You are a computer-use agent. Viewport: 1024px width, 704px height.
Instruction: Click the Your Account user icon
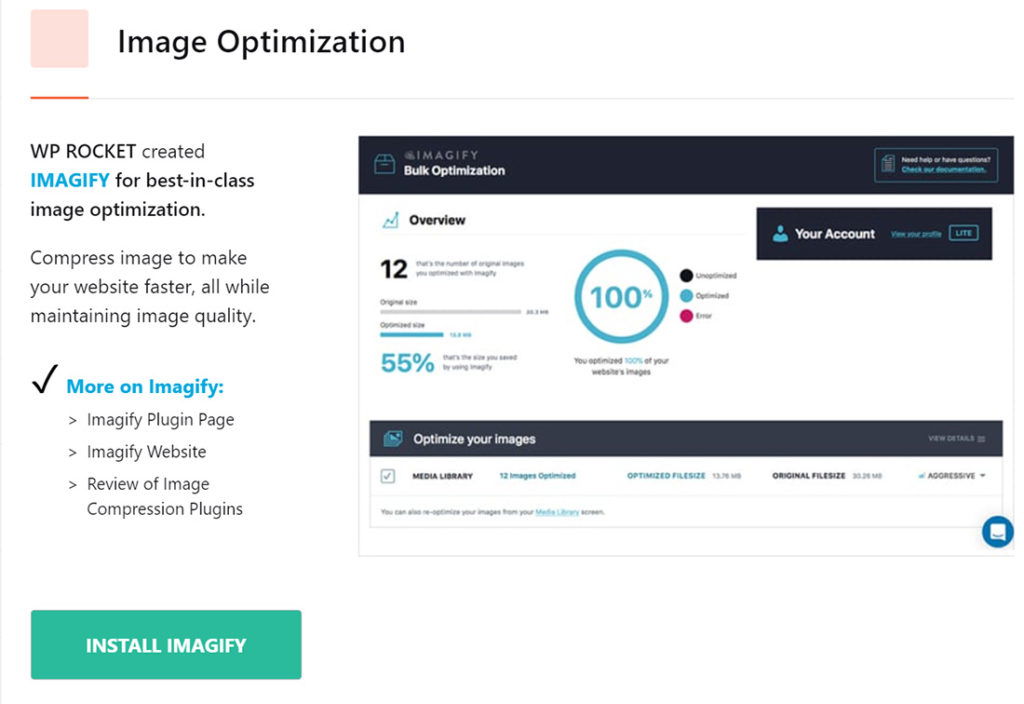pos(780,234)
